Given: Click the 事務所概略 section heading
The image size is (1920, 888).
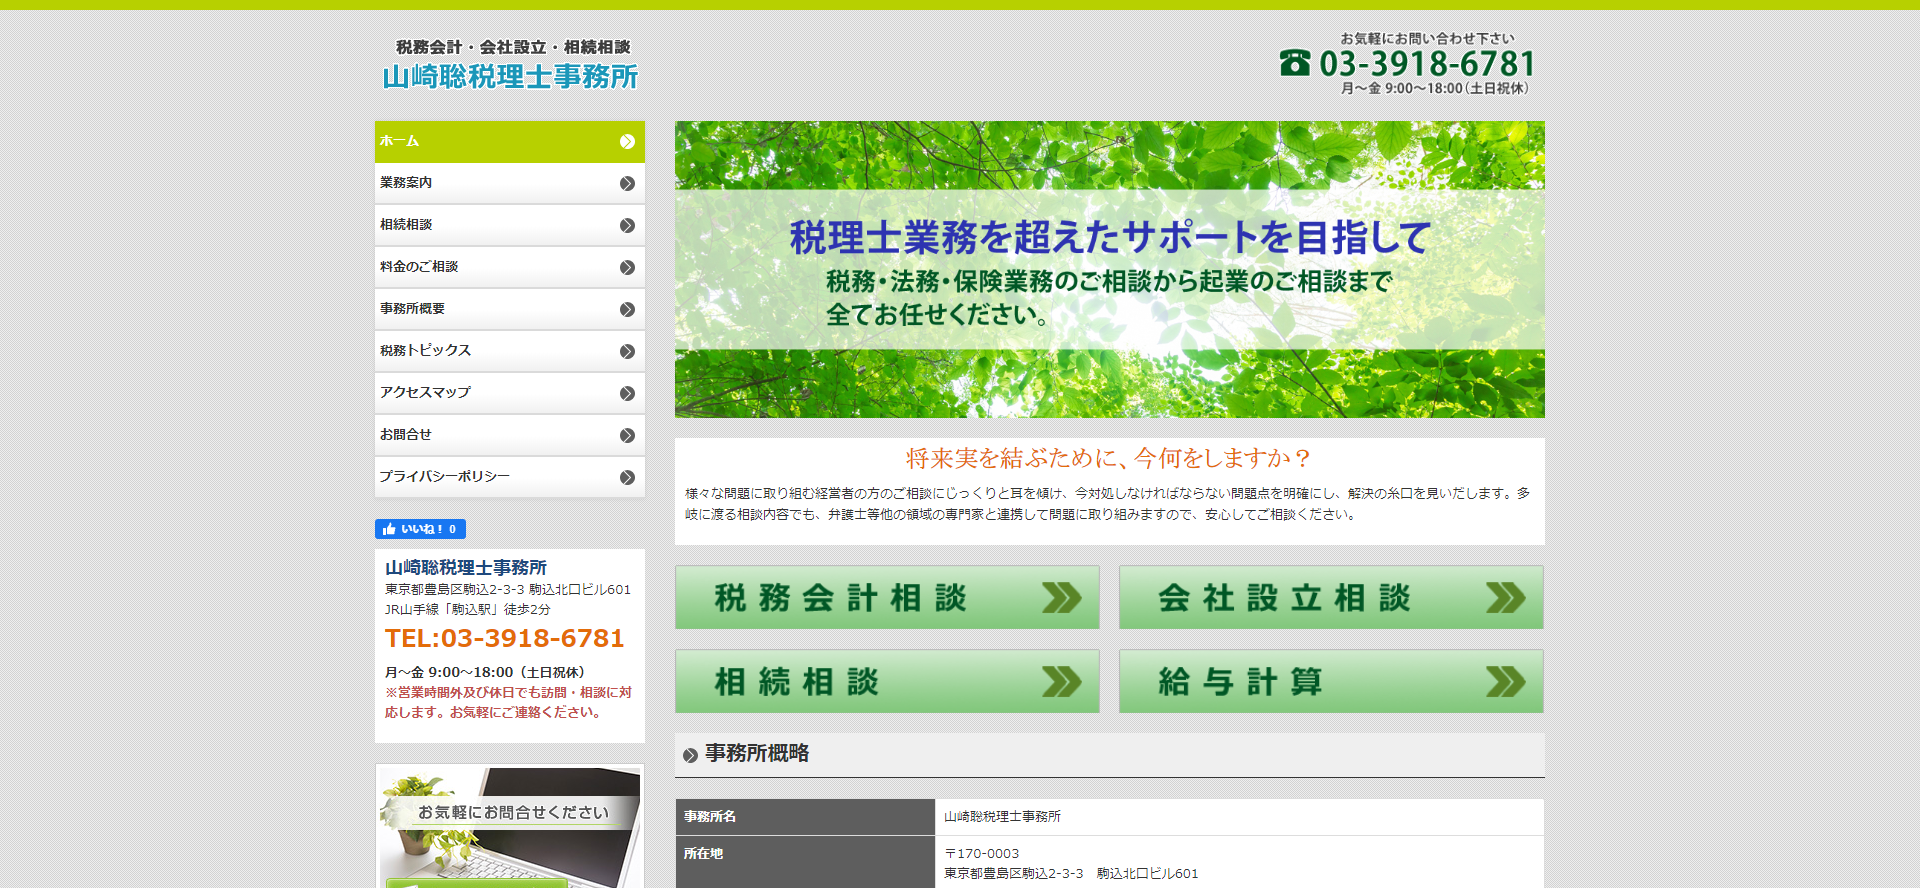Looking at the screenshot, I should coord(757,753).
